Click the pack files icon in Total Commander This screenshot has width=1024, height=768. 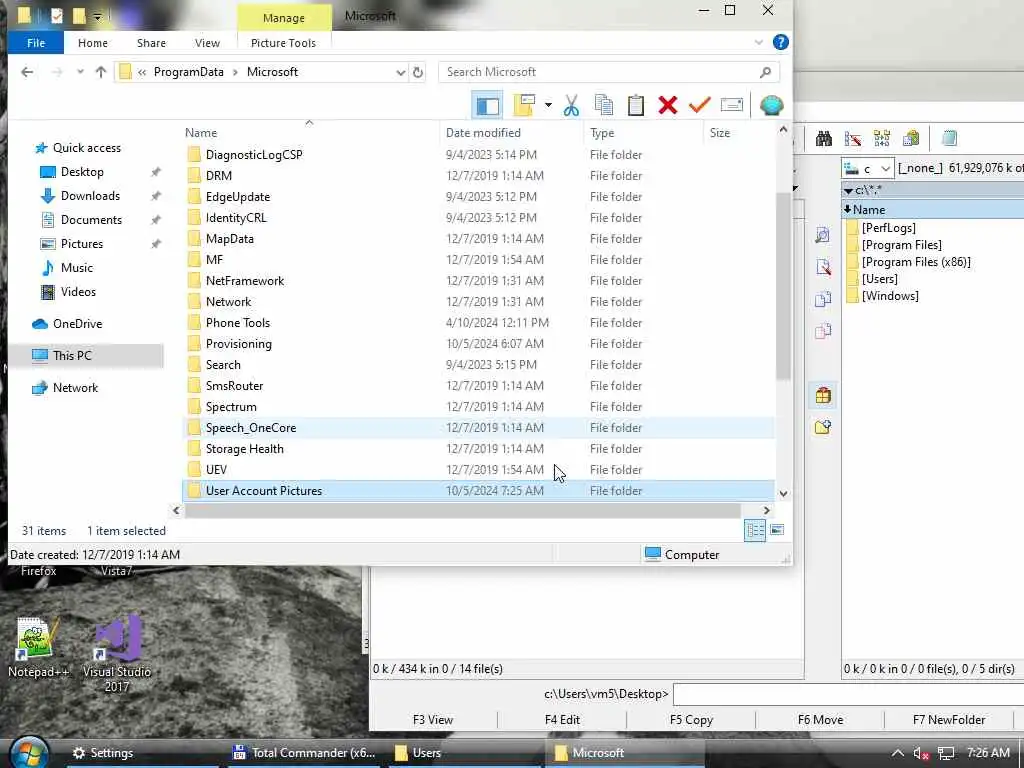pos(911,138)
